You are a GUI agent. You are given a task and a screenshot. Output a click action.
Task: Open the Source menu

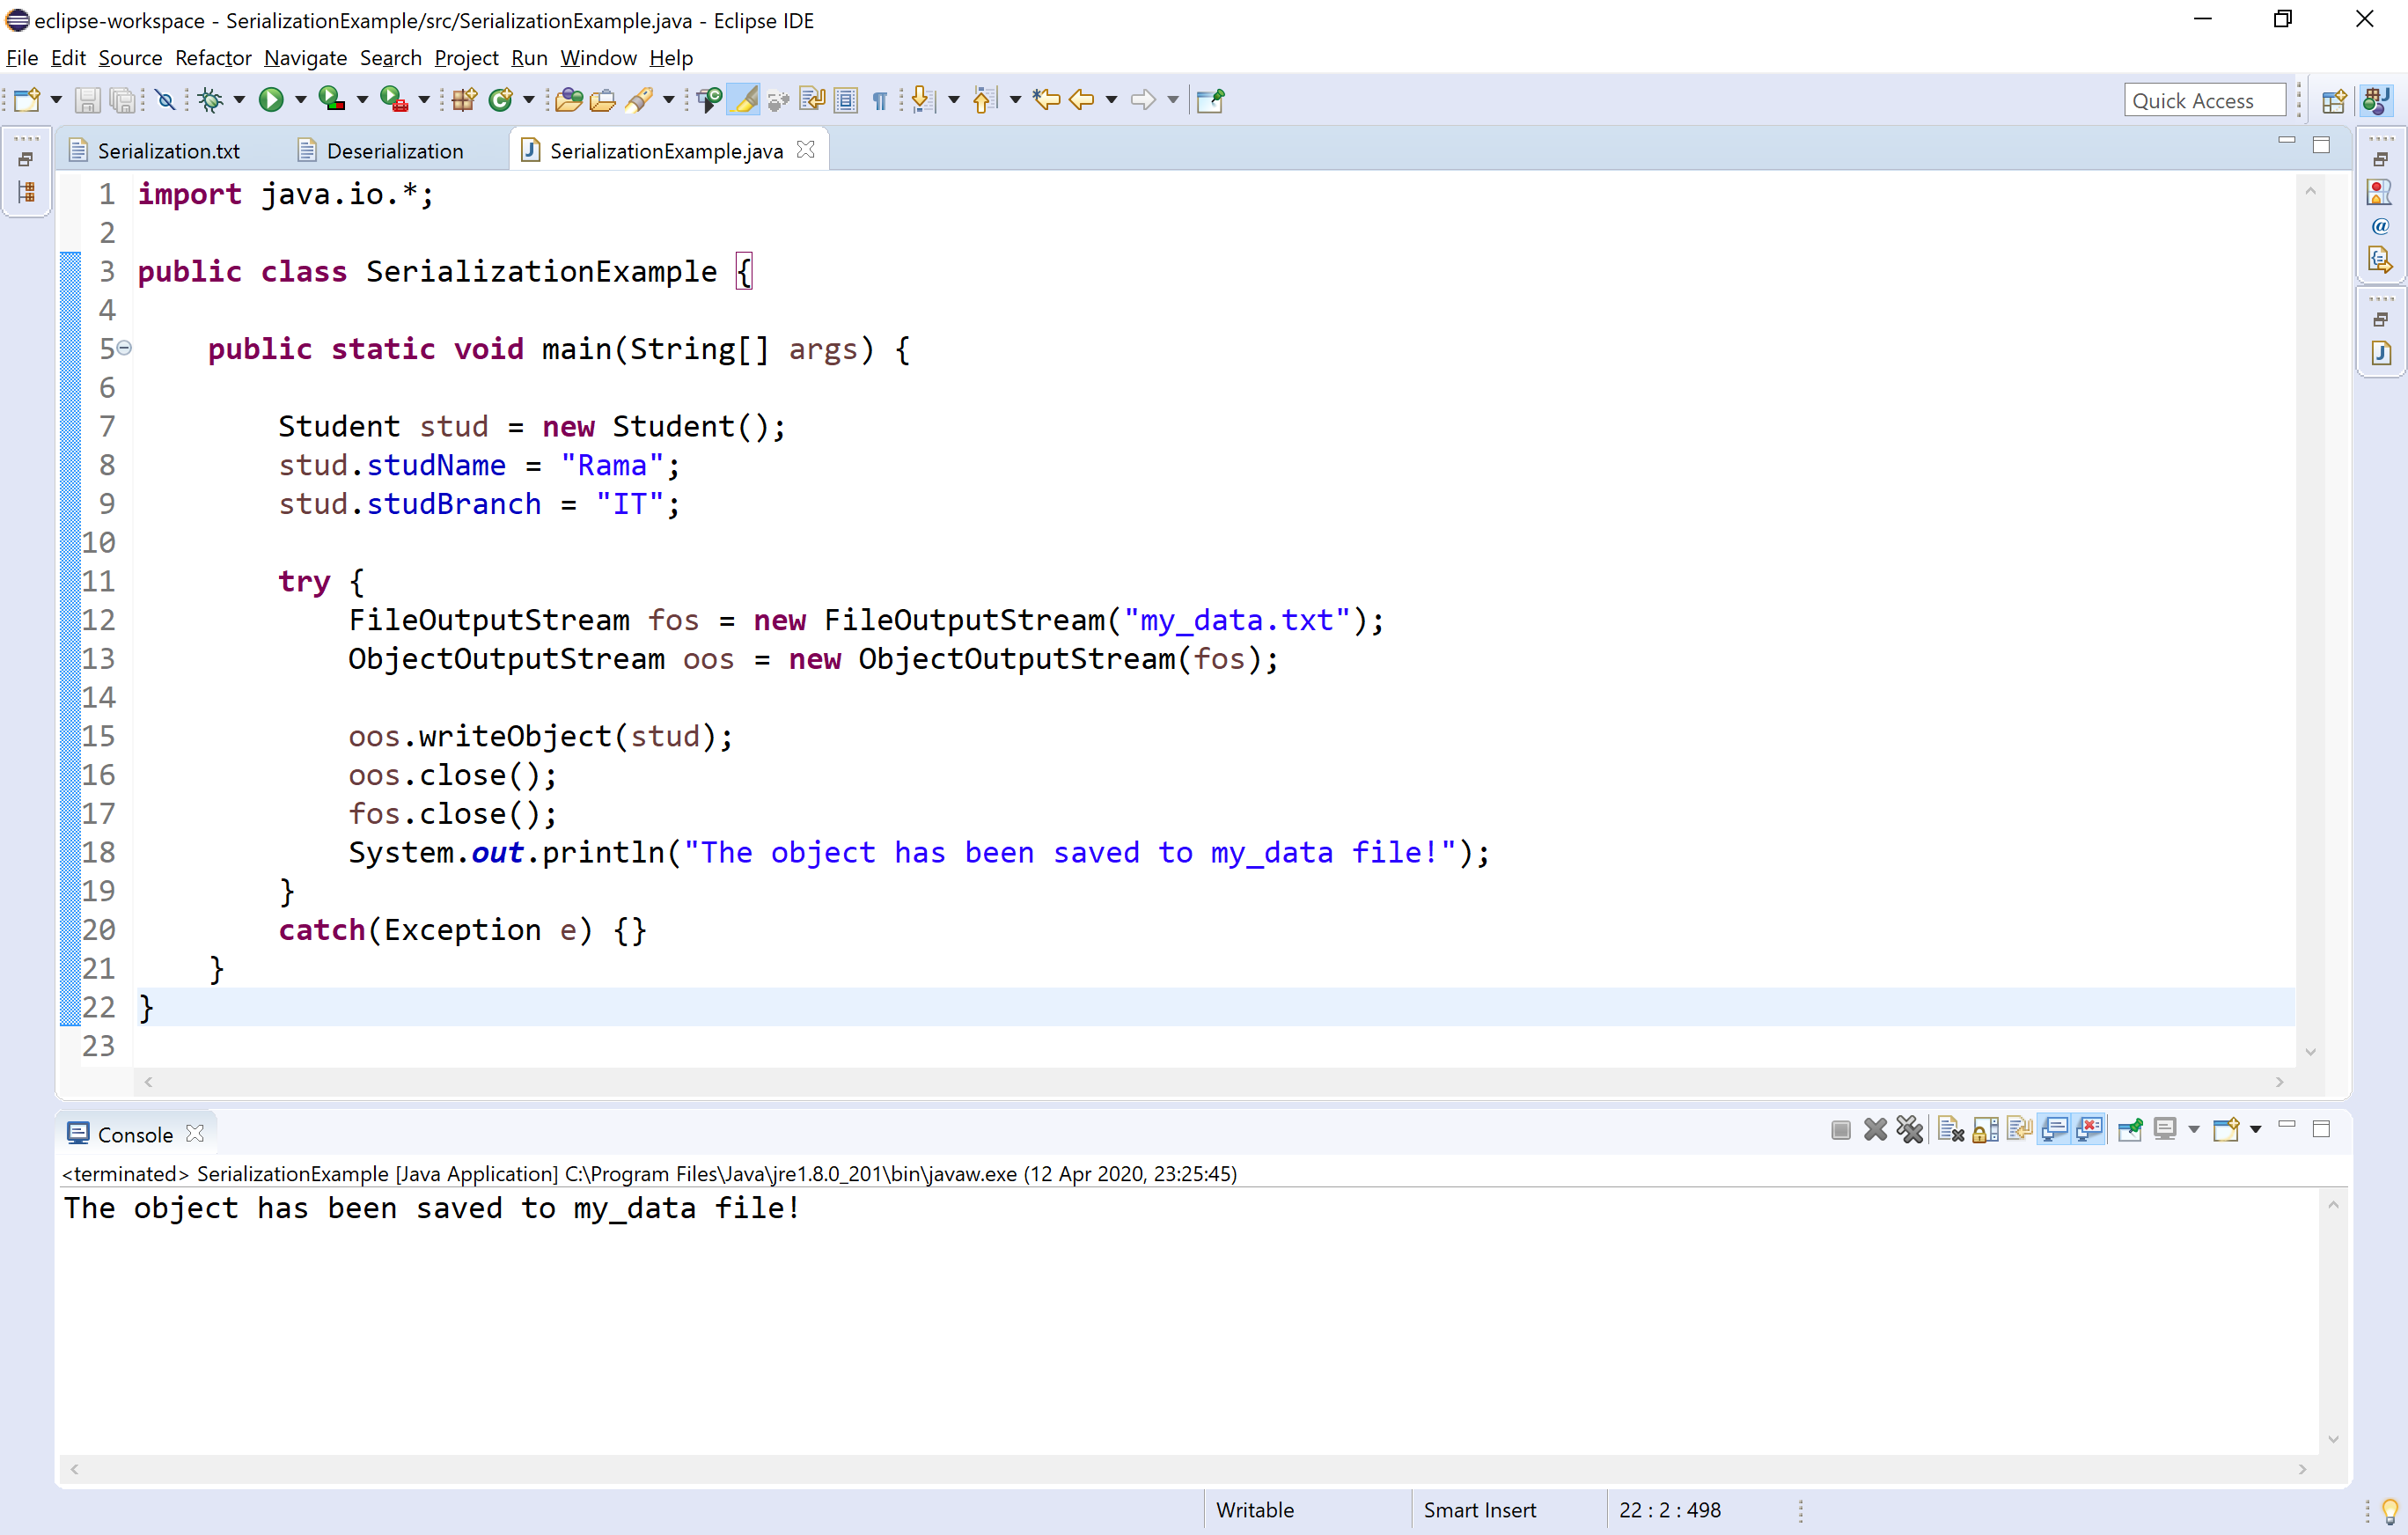click(x=130, y=58)
